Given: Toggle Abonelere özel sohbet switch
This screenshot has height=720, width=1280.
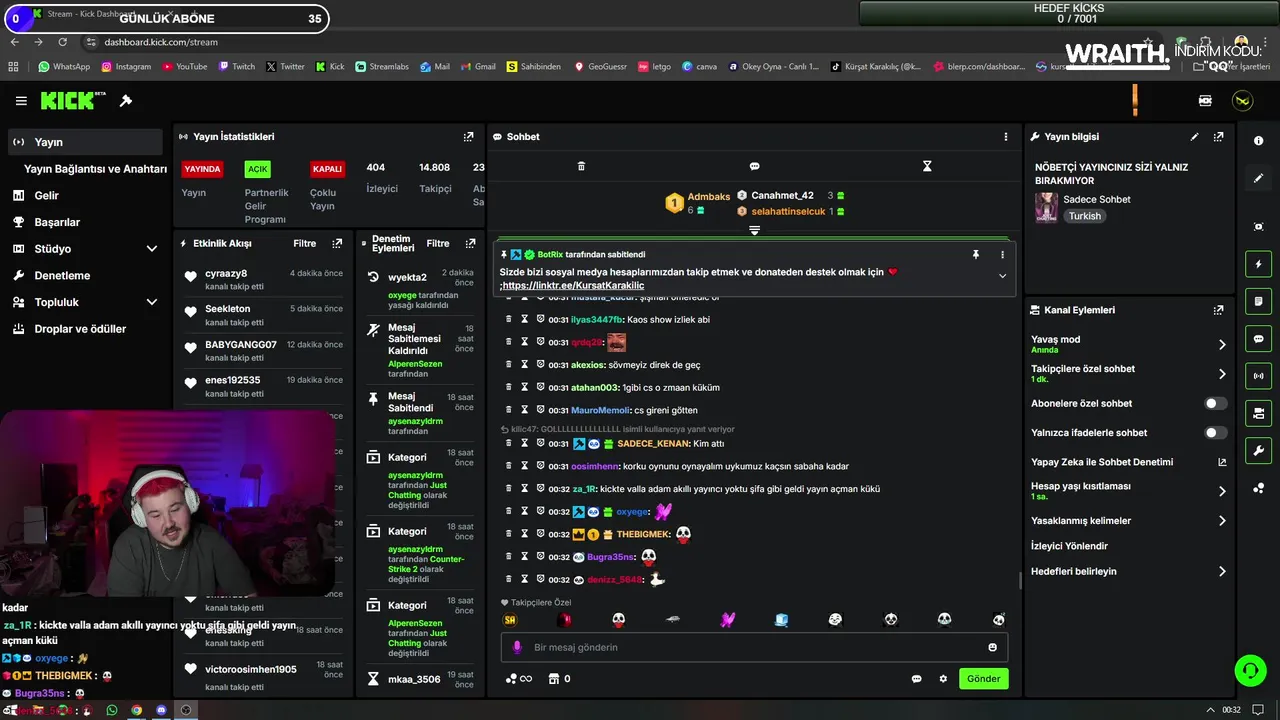Looking at the screenshot, I should coord(1215,404).
